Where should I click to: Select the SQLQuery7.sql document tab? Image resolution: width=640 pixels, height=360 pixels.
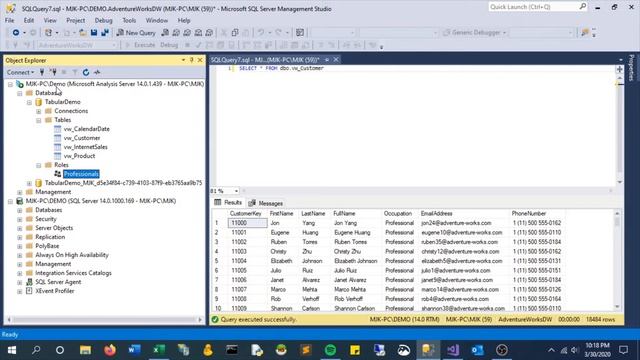coord(265,60)
